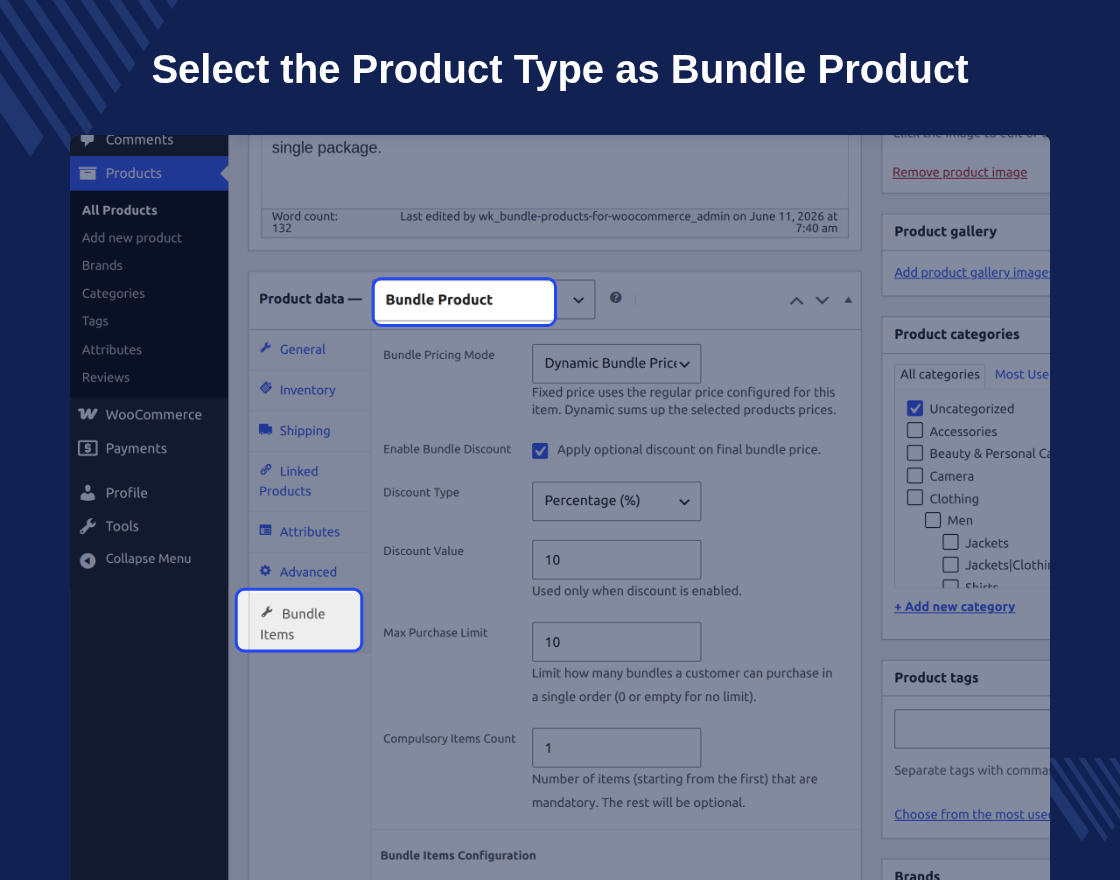Open Reviews submenu item

click(x=106, y=377)
